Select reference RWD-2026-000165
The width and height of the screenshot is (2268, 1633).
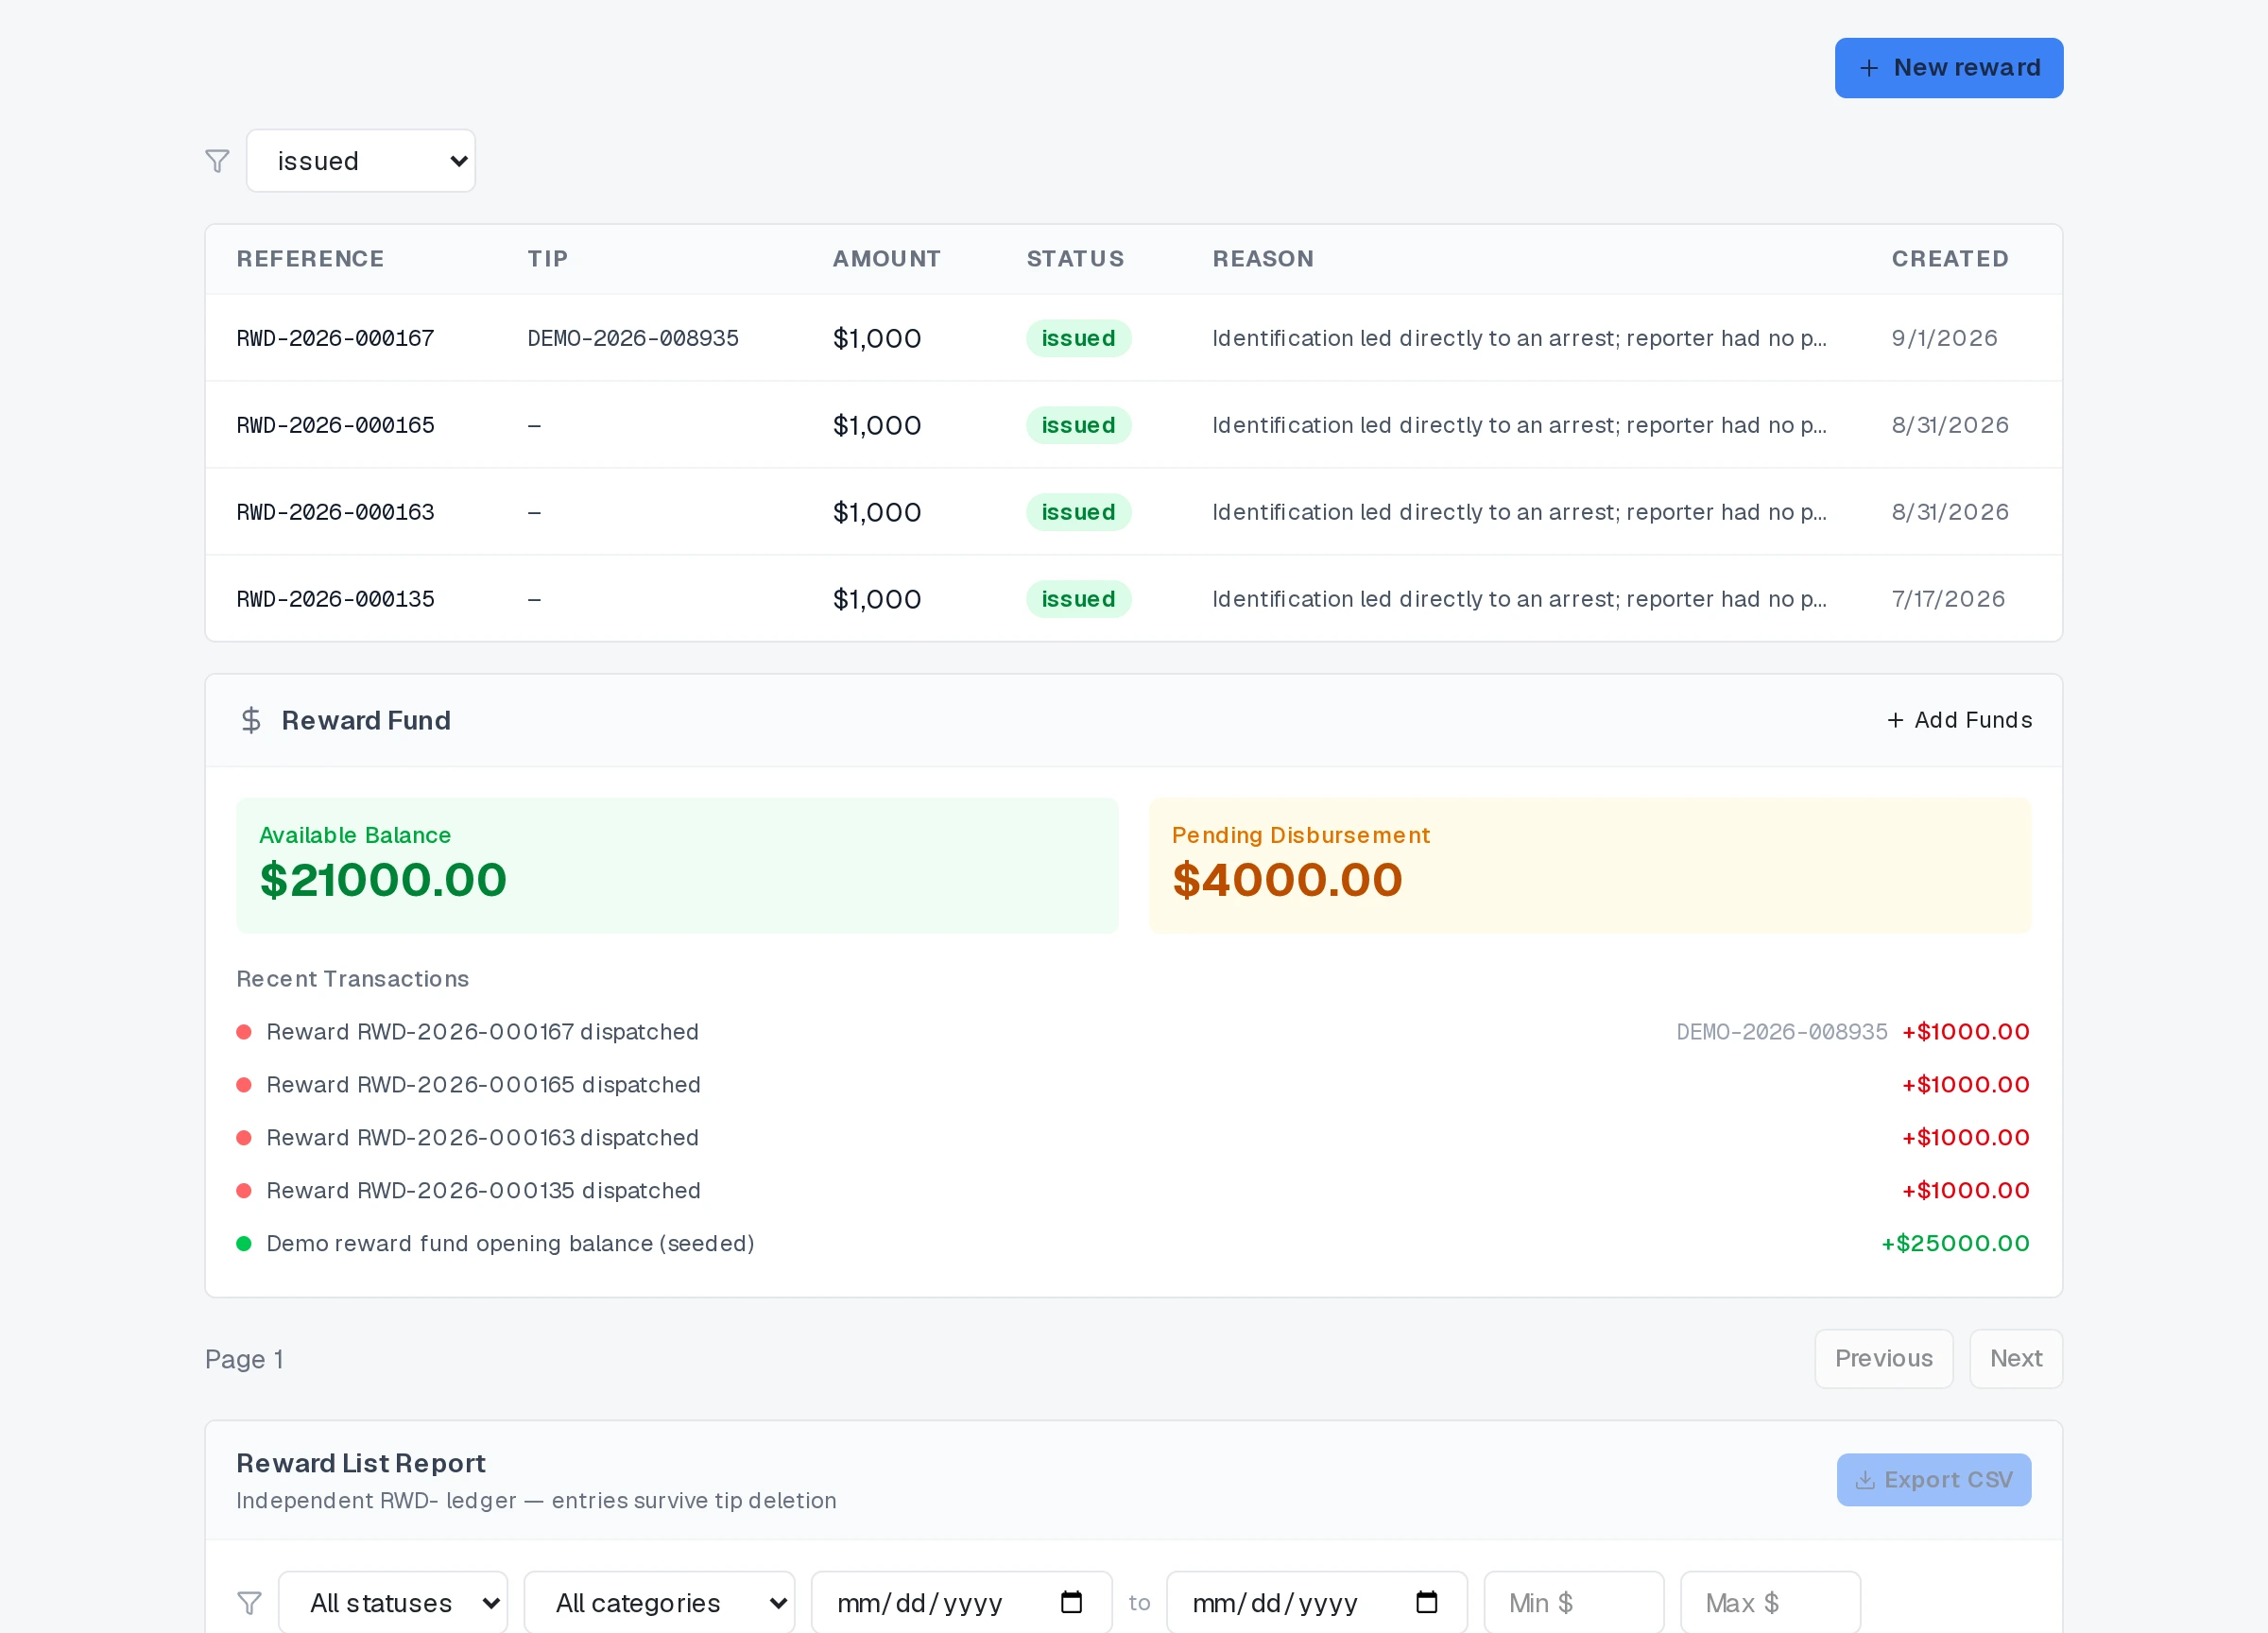336,425
